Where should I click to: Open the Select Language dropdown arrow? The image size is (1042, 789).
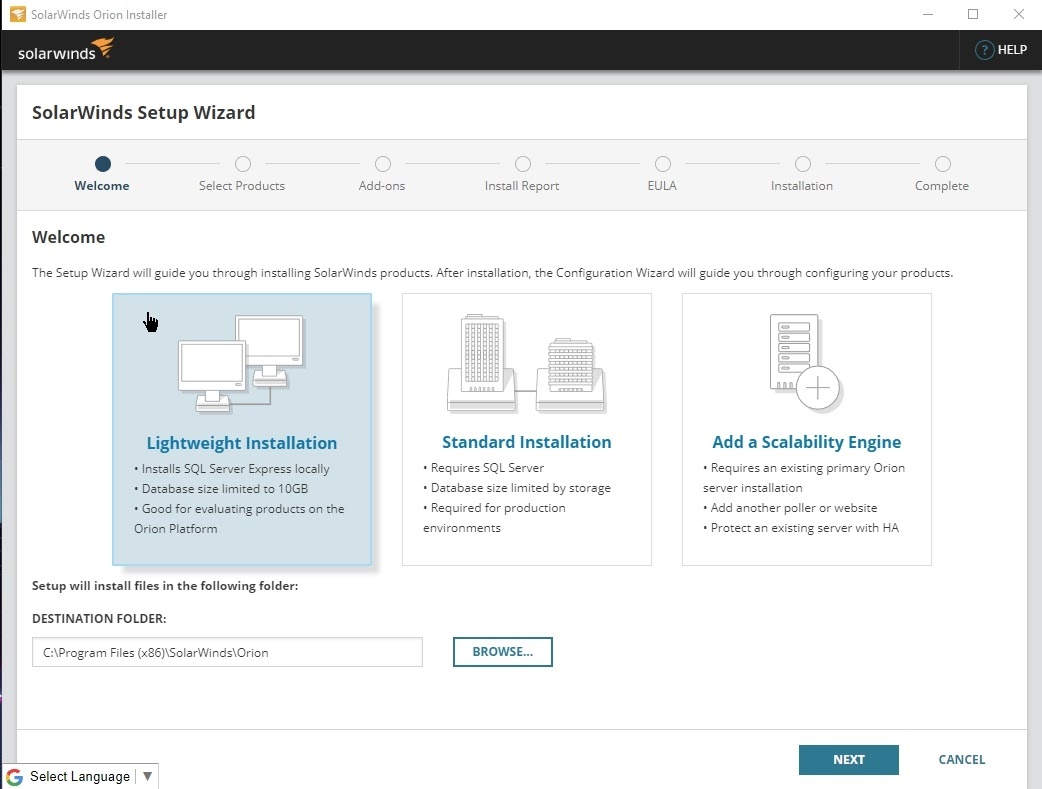[148, 776]
